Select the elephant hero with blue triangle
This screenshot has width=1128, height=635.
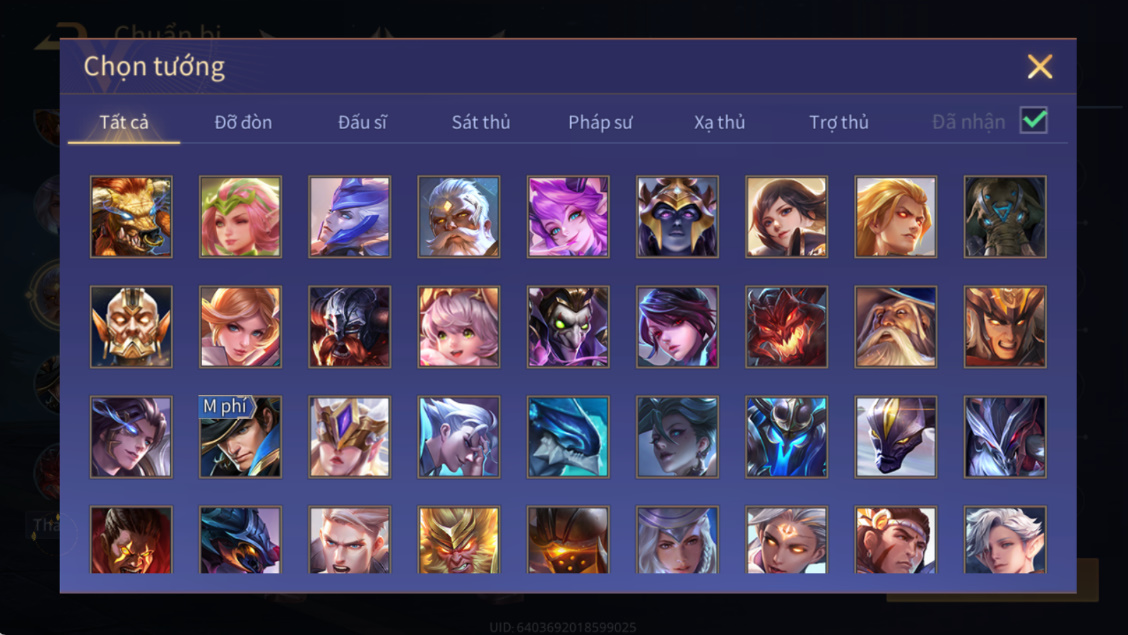click(1005, 216)
